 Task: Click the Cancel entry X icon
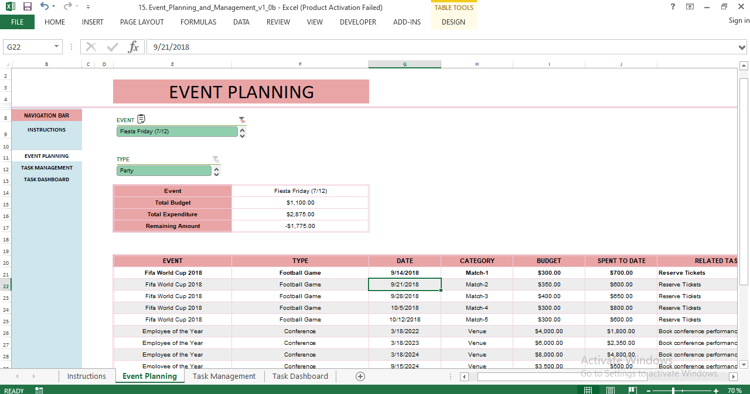click(x=91, y=47)
